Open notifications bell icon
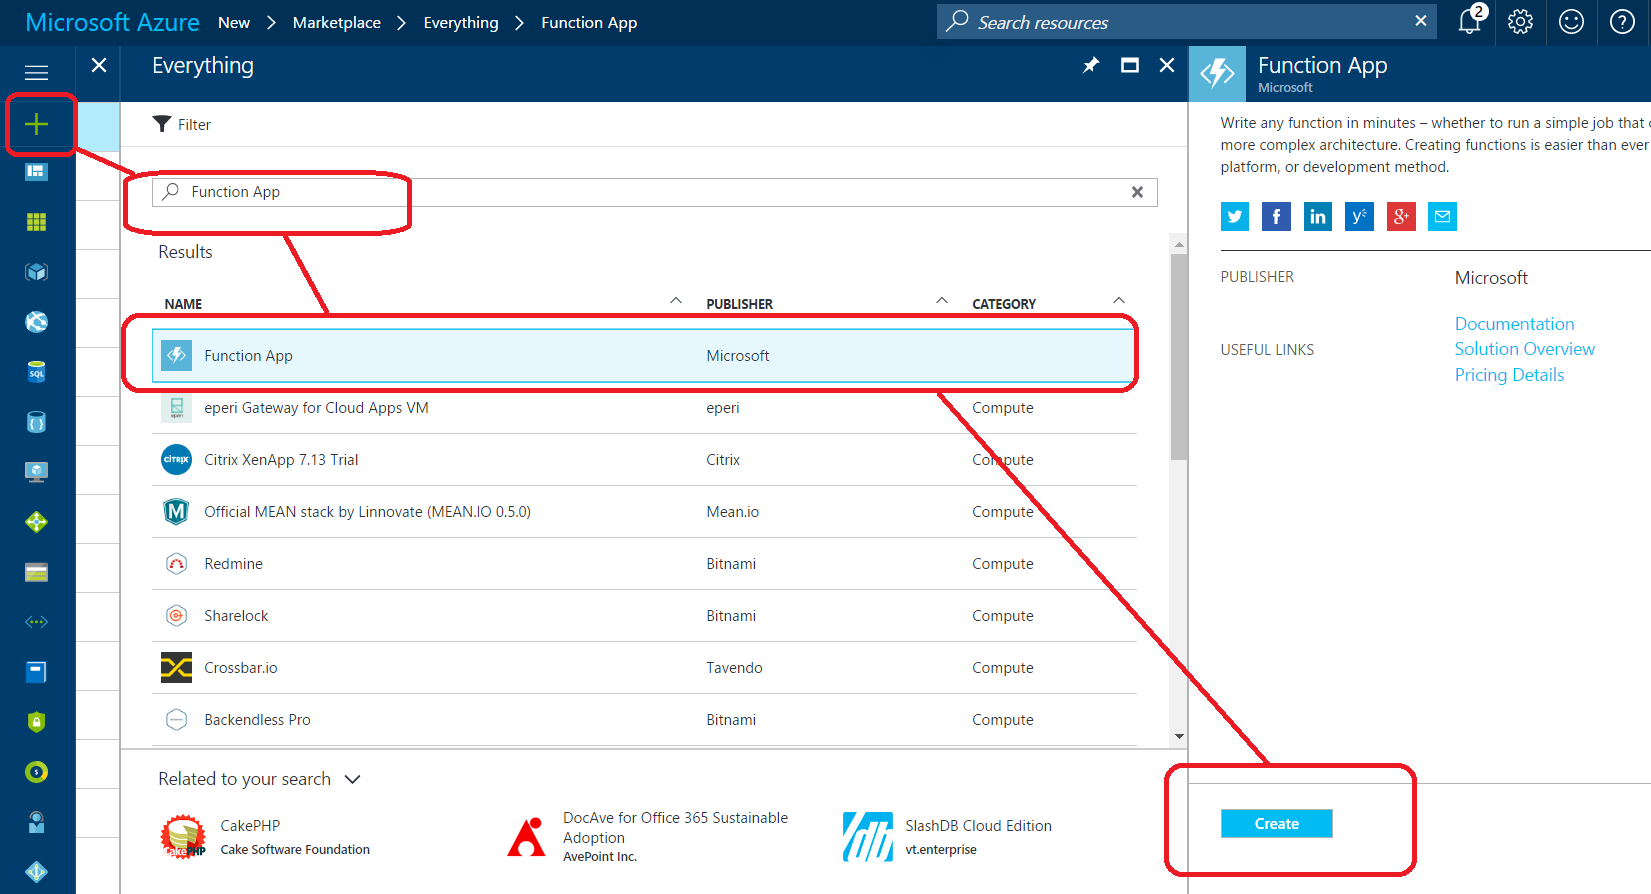Image resolution: width=1651 pixels, height=894 pixels. click(x=1470, y=21)
